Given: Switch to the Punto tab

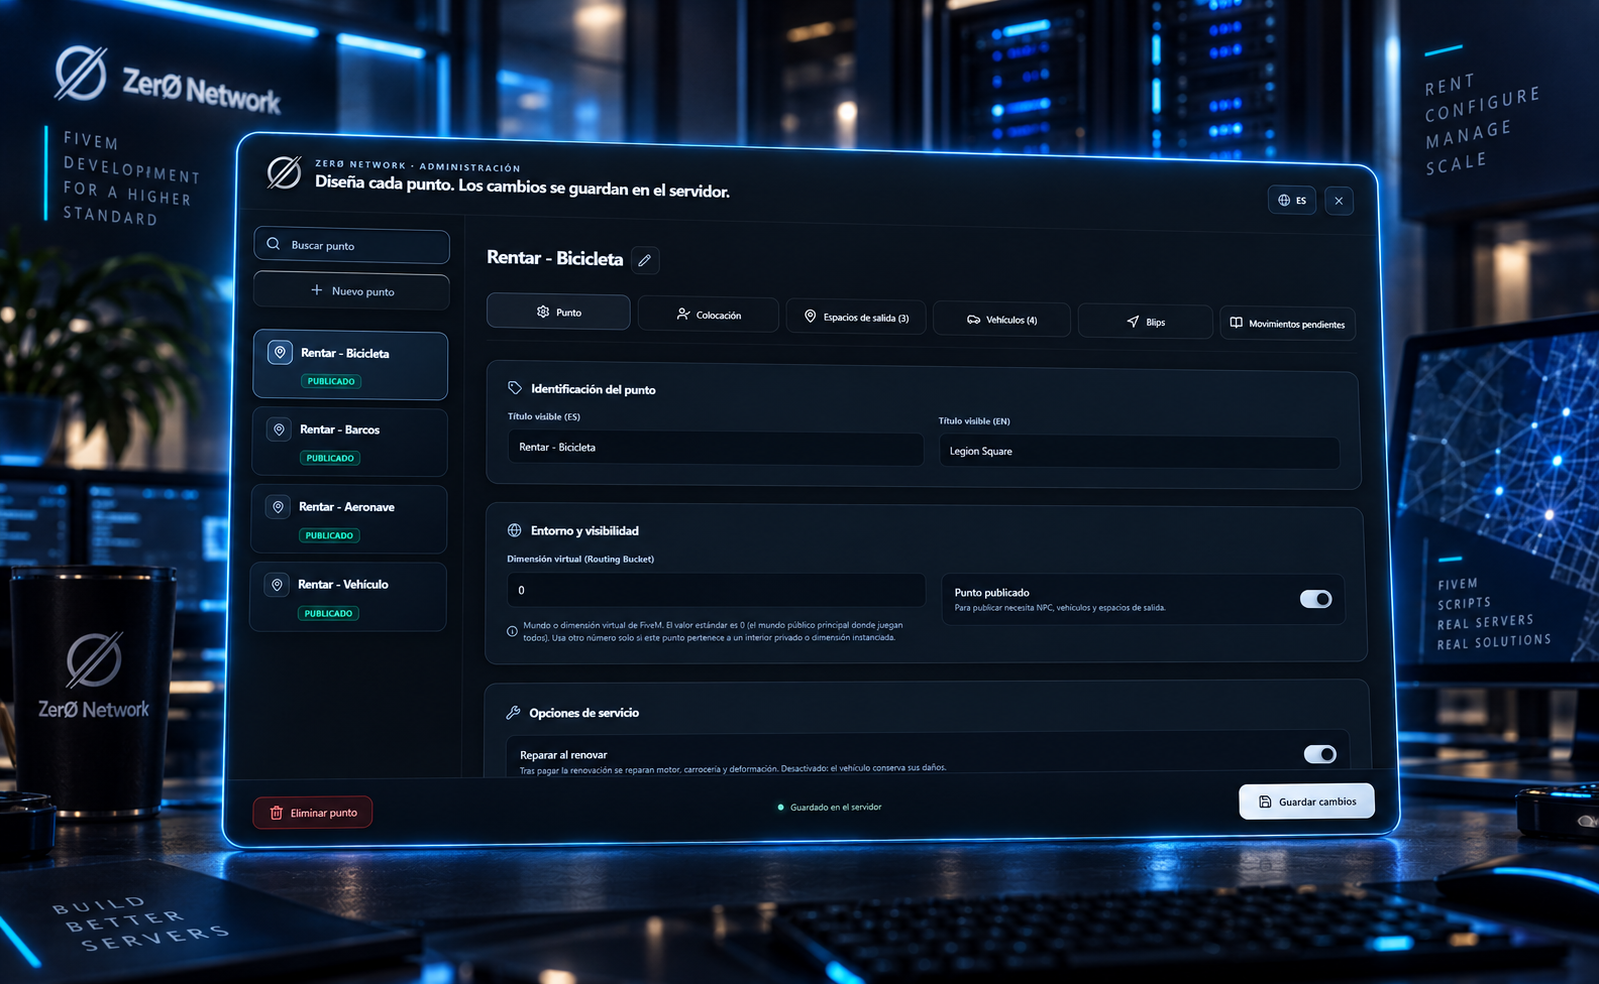Looking at the screenshot, I should tap(559, 312).
